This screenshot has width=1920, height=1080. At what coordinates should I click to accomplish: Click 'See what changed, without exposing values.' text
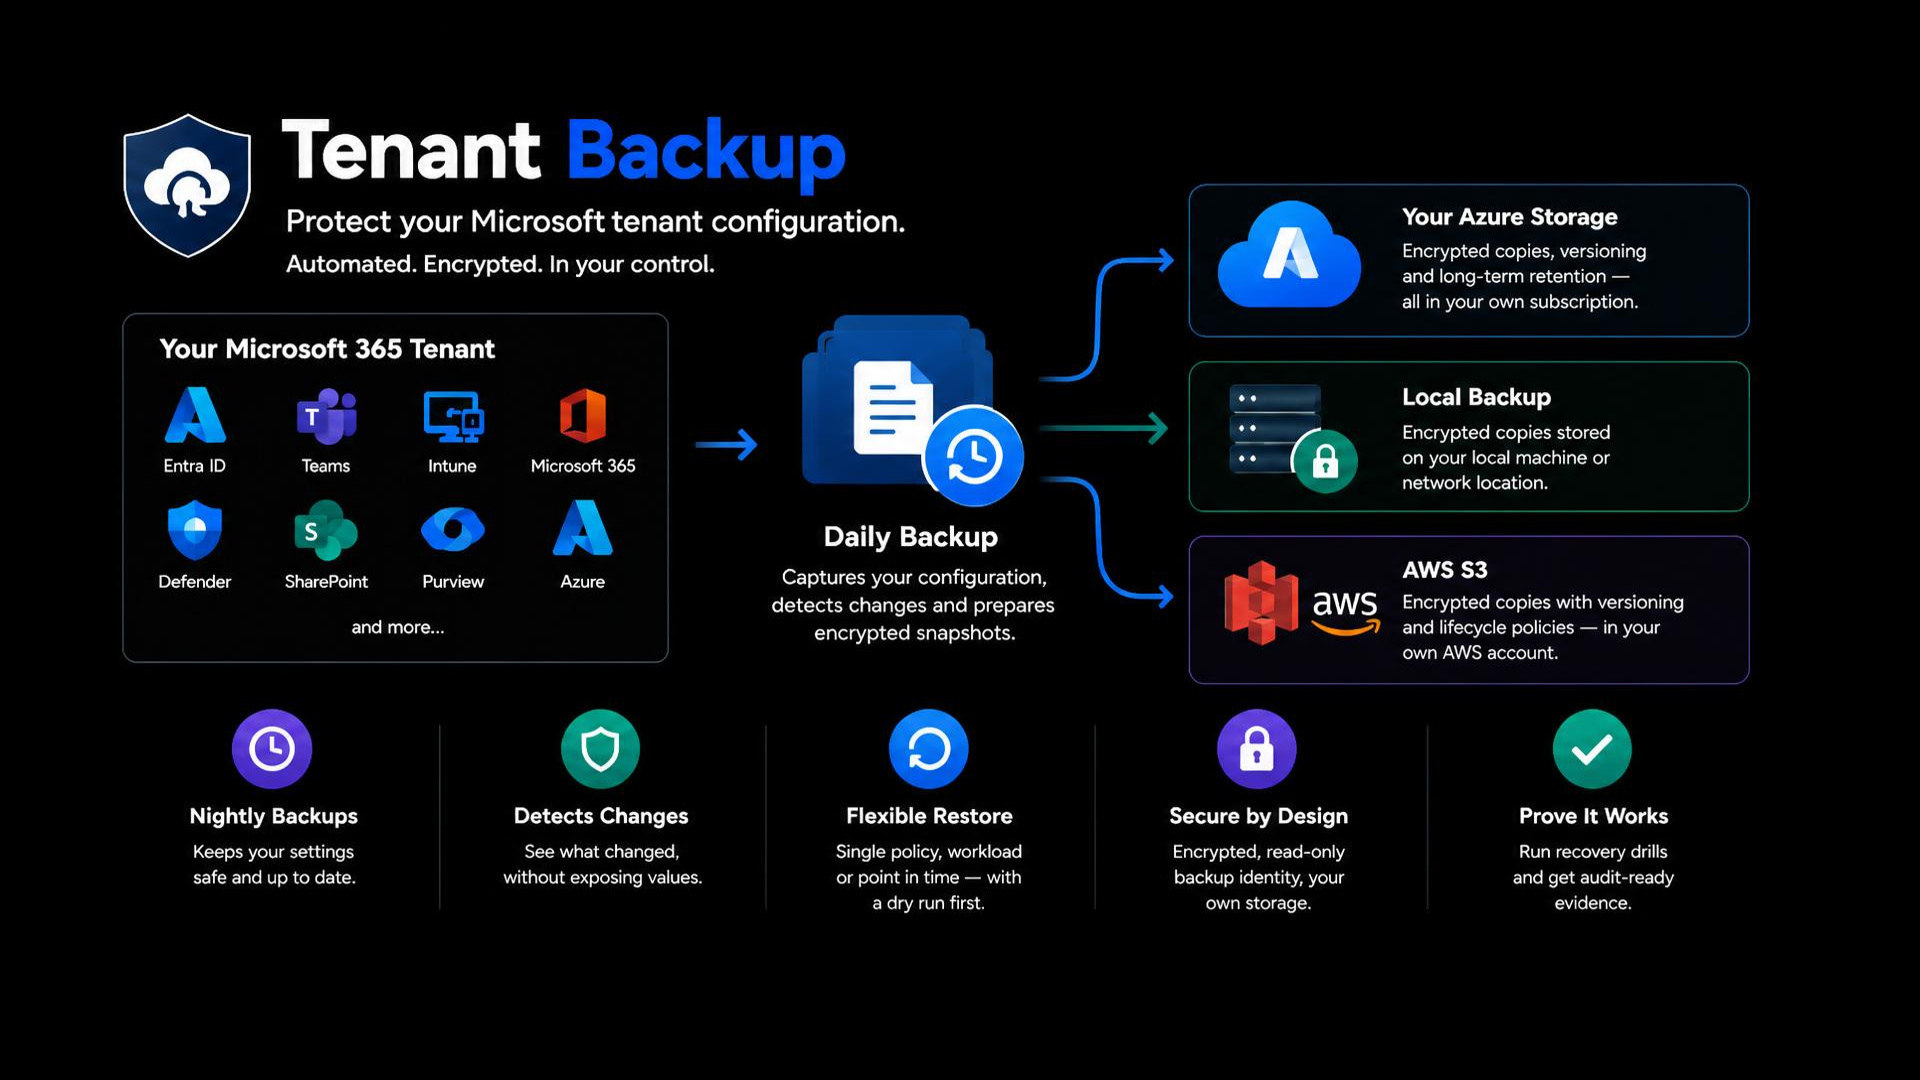coord(602,864)
